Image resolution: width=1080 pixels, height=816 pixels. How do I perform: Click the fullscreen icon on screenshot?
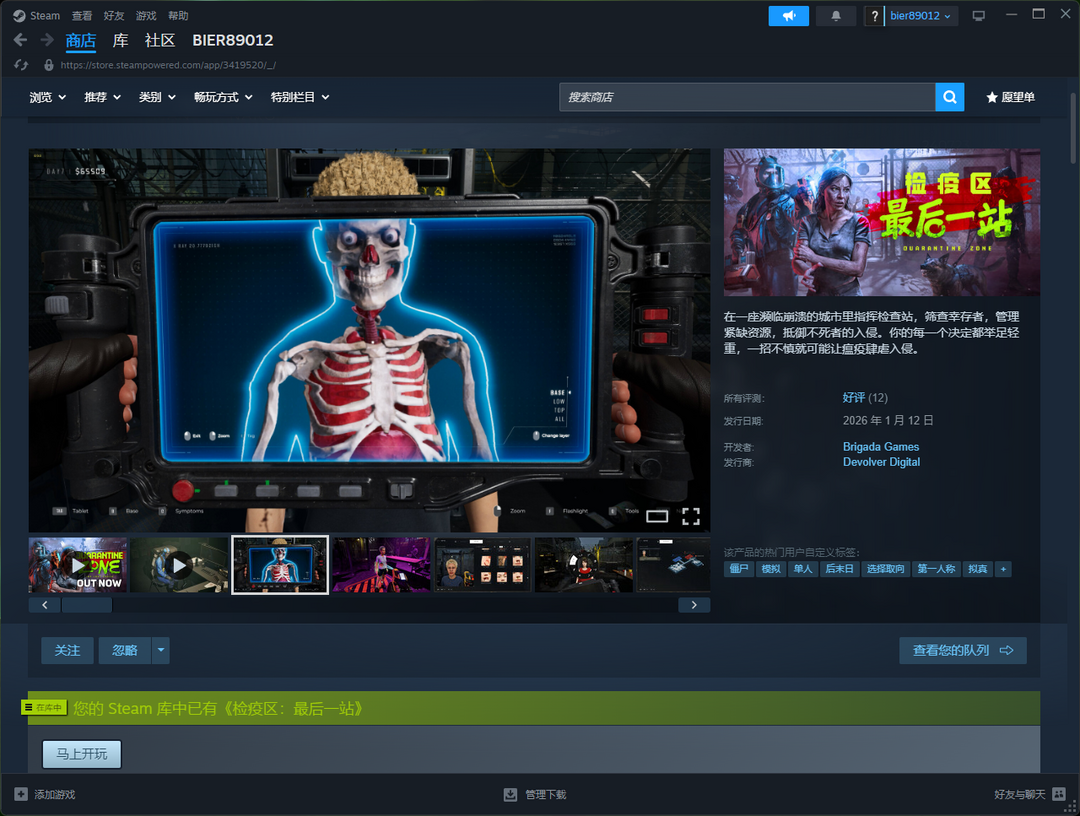coord(690,516)
